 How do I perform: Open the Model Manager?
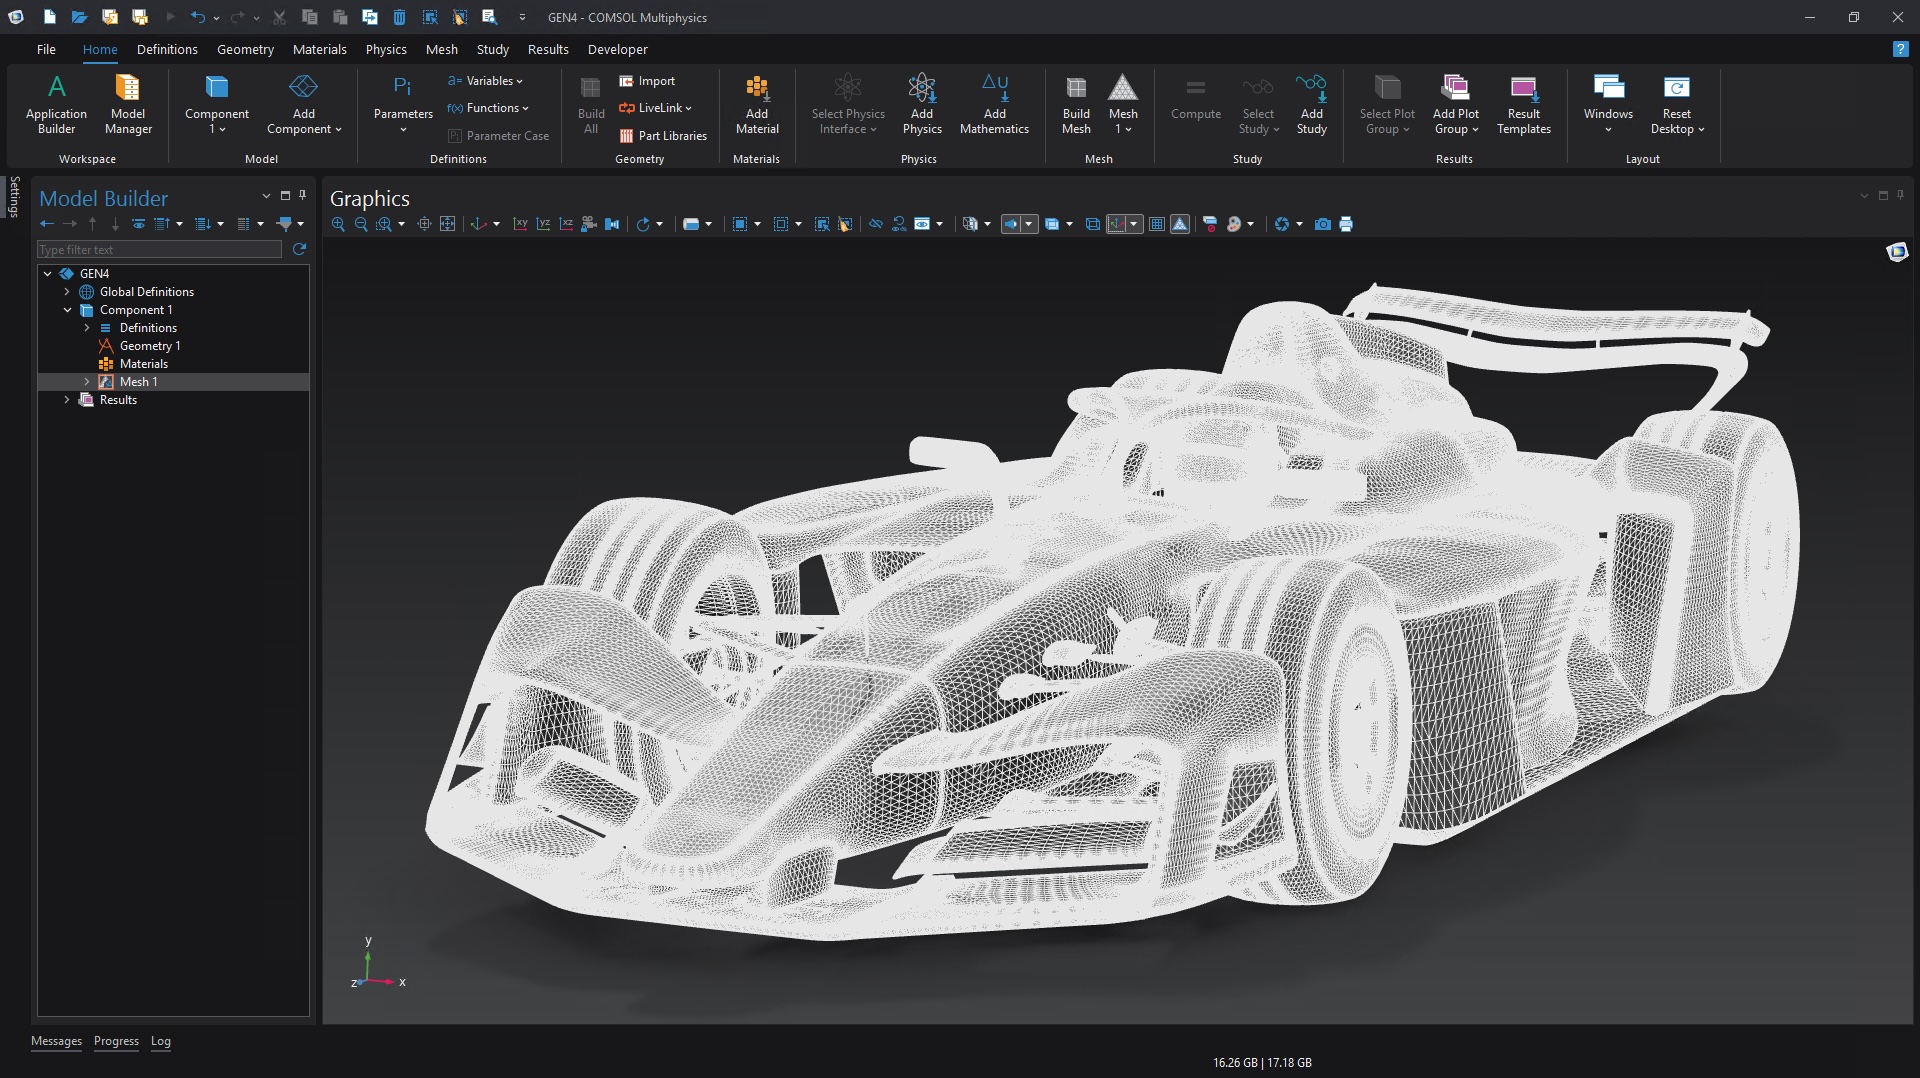128,103
